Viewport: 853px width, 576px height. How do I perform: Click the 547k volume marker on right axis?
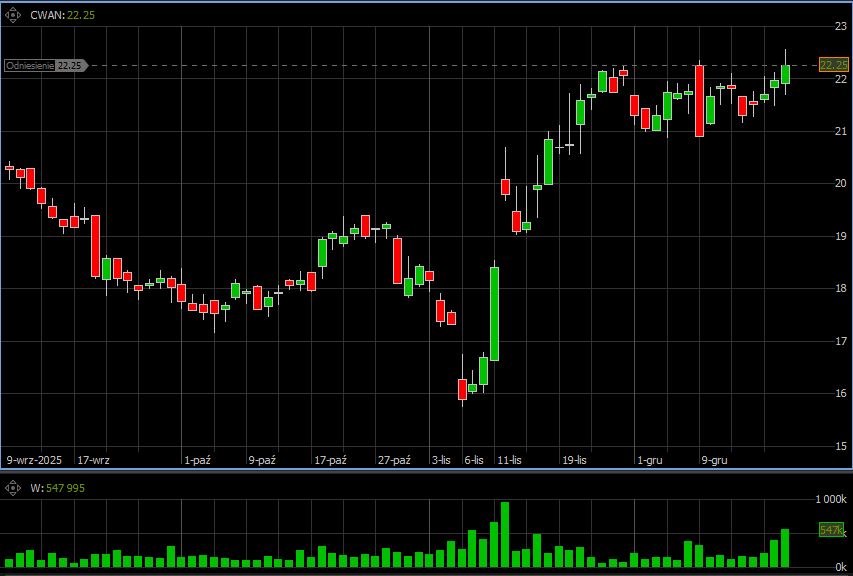pos(831,530)
